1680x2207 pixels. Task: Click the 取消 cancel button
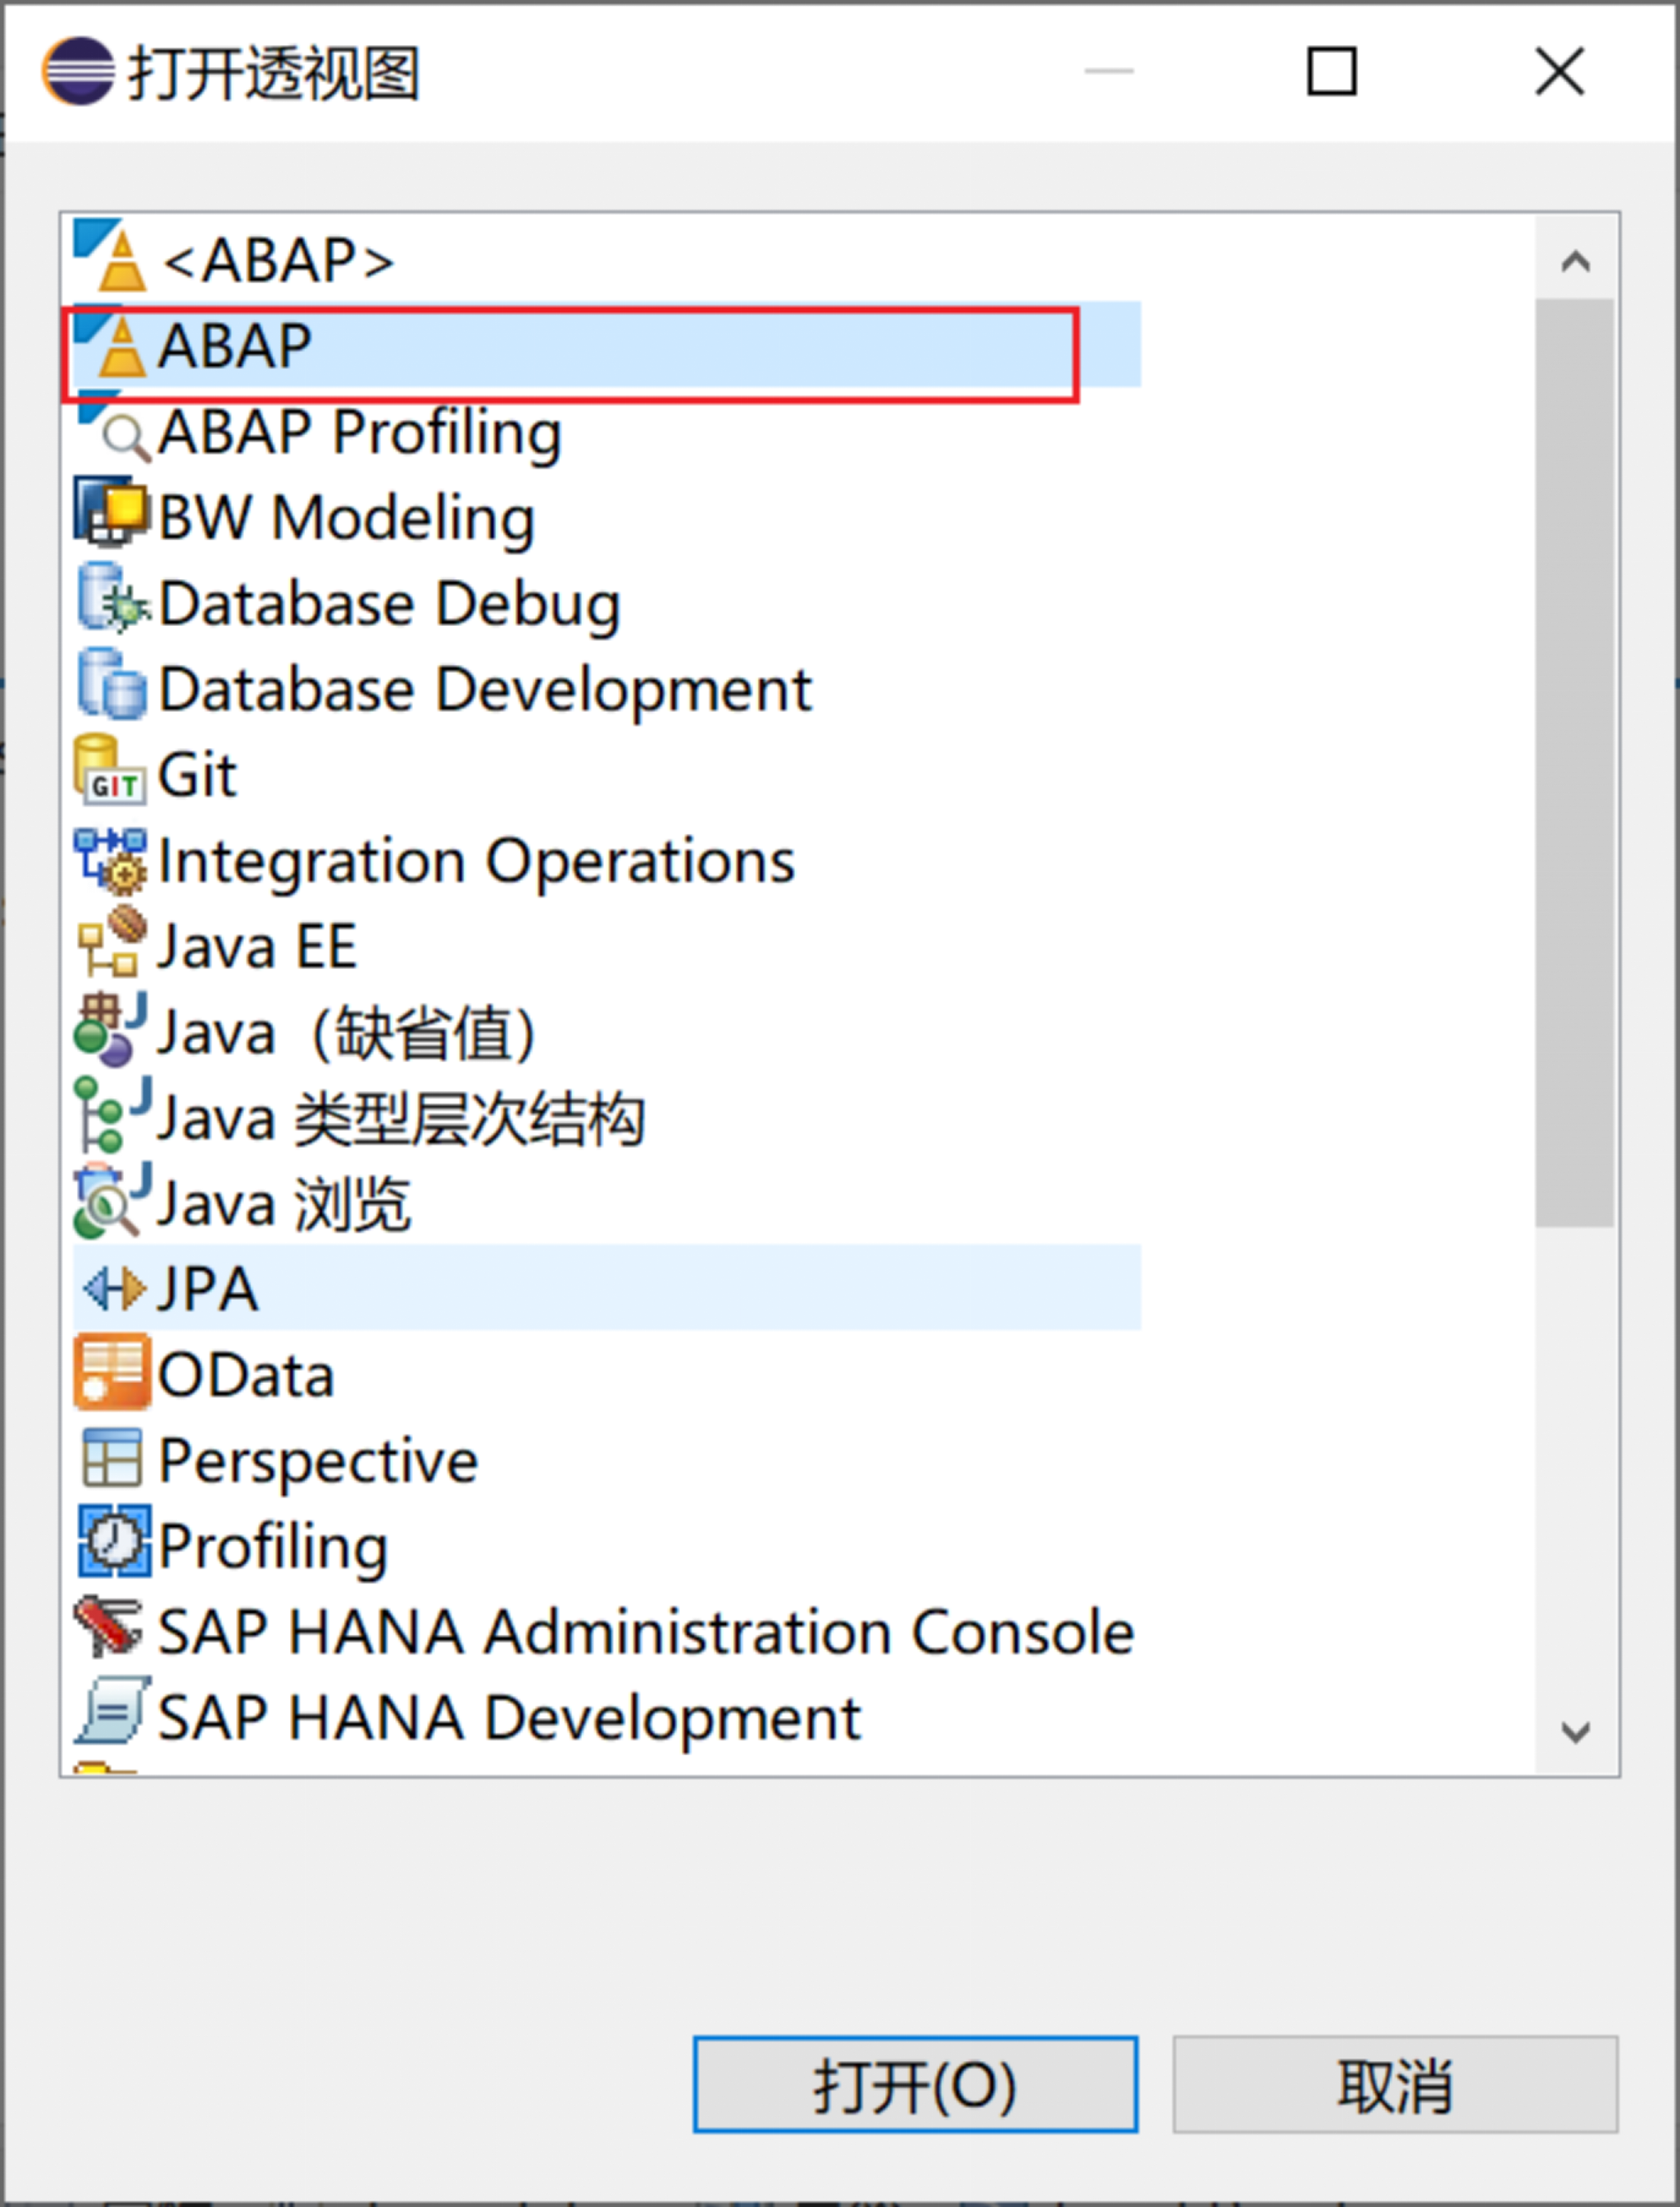point(1395,2084)
